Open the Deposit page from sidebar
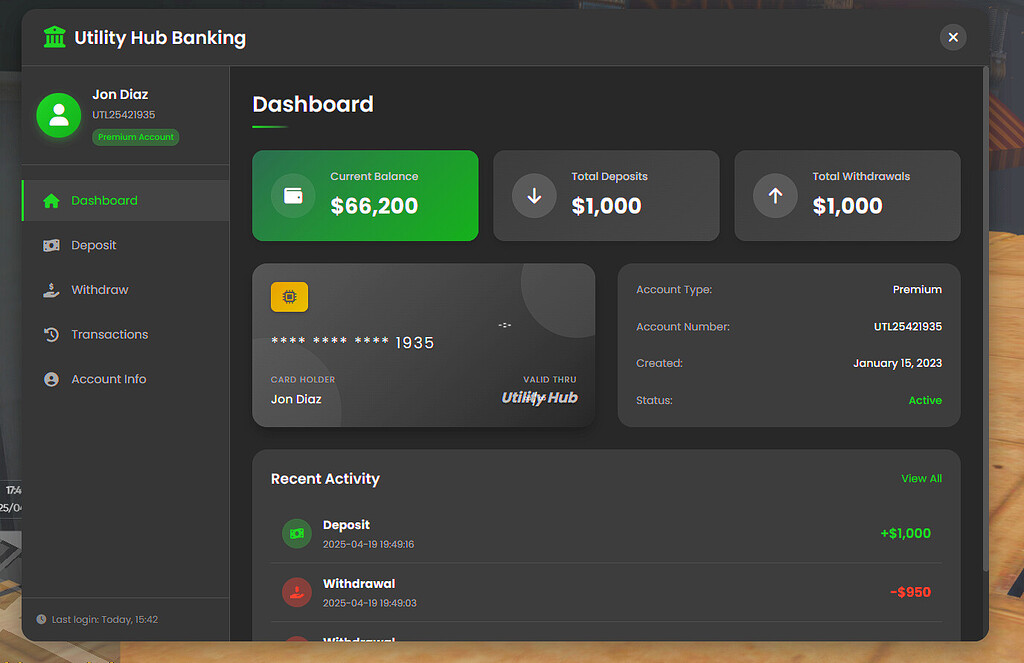Screen dimensions: 1024x663 [x=125, y=245]
